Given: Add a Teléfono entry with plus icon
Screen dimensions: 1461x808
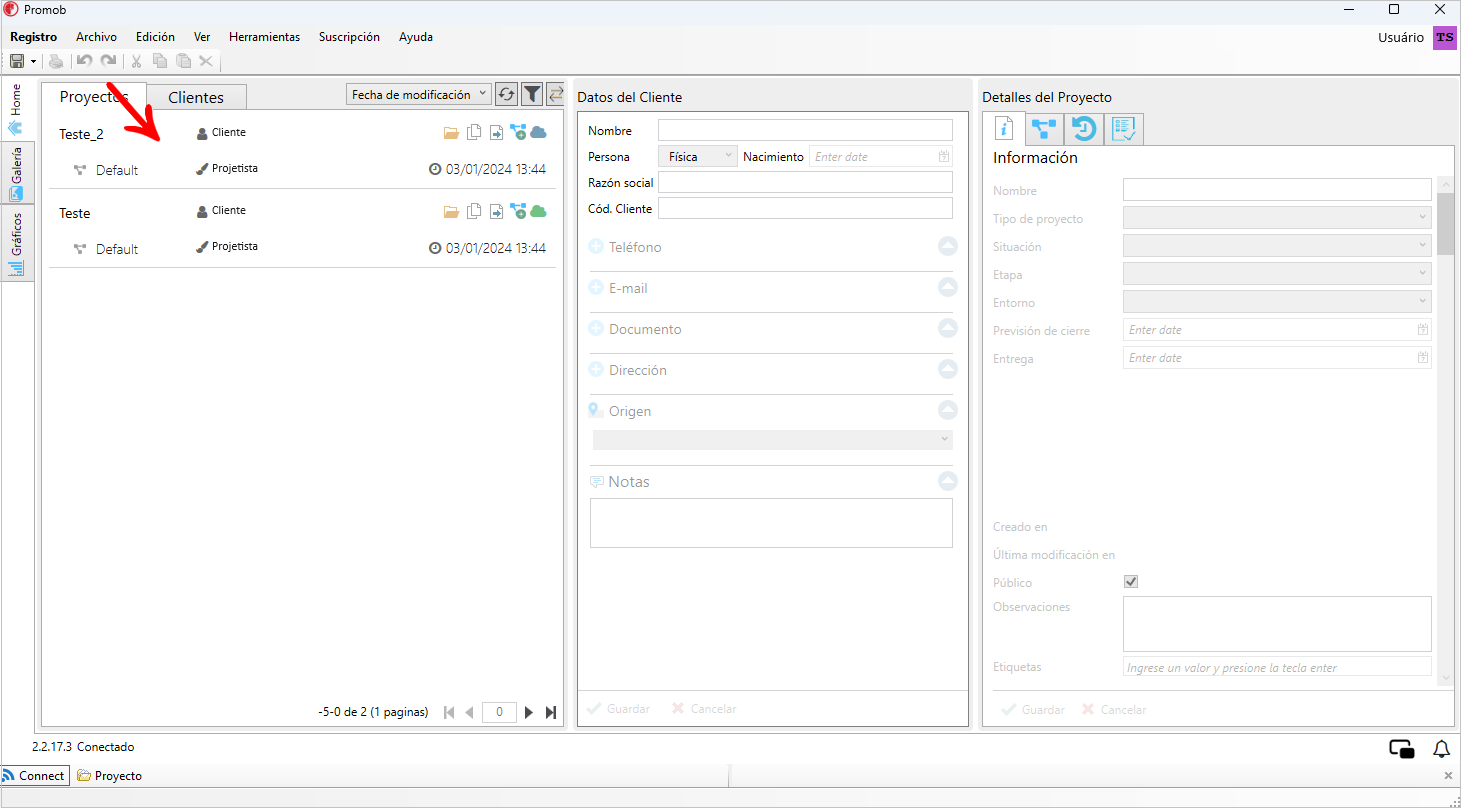Looking at the screenshot, I should click(x=596, y=246).
